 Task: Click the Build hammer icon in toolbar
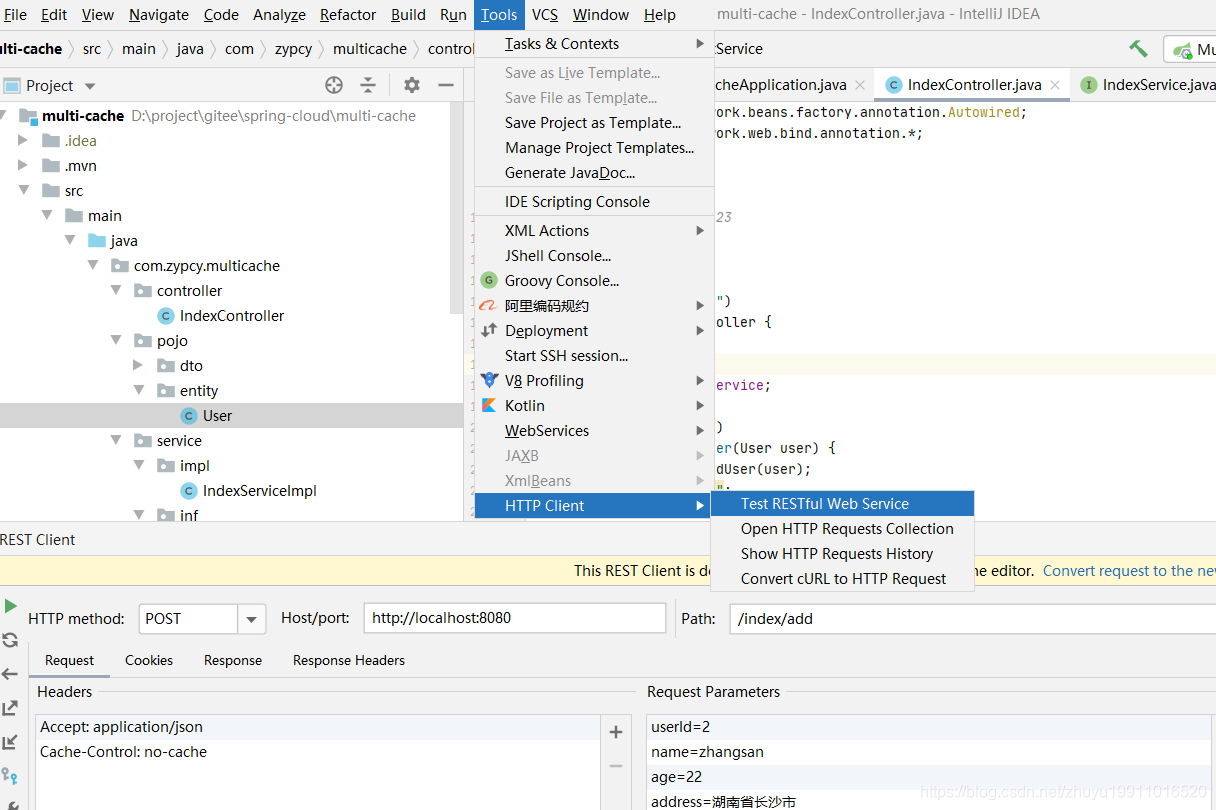[1138, 49]
